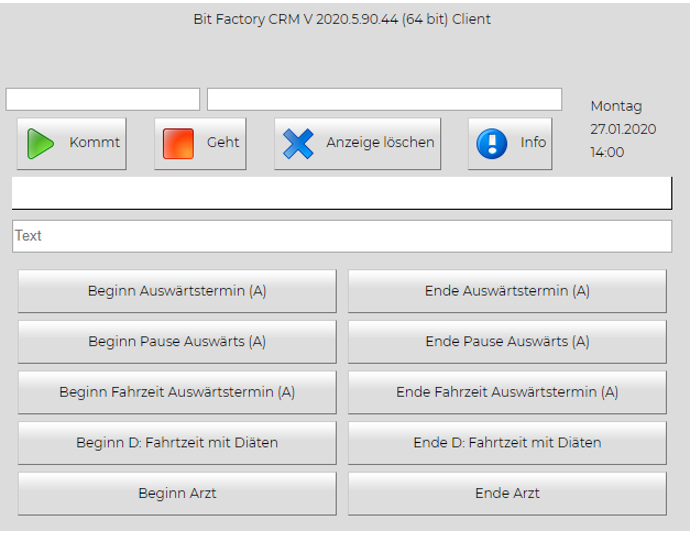The height and width of the screenshot is (536, 694).
Task: Select Ende Pause Auswärts (A)
Action: pyautogui.click(x=507, y=341)
